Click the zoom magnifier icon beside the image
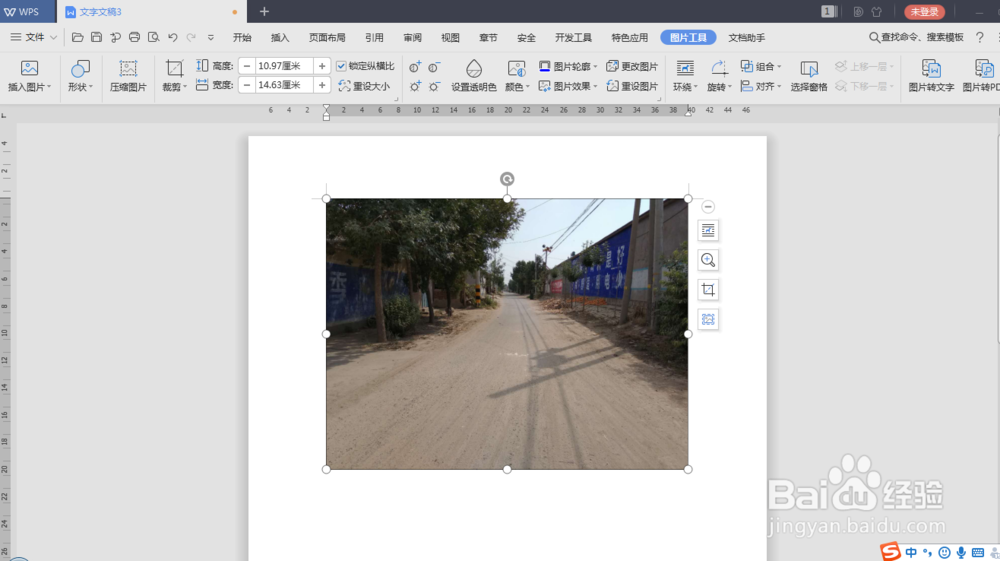 [x=708, y=260]
